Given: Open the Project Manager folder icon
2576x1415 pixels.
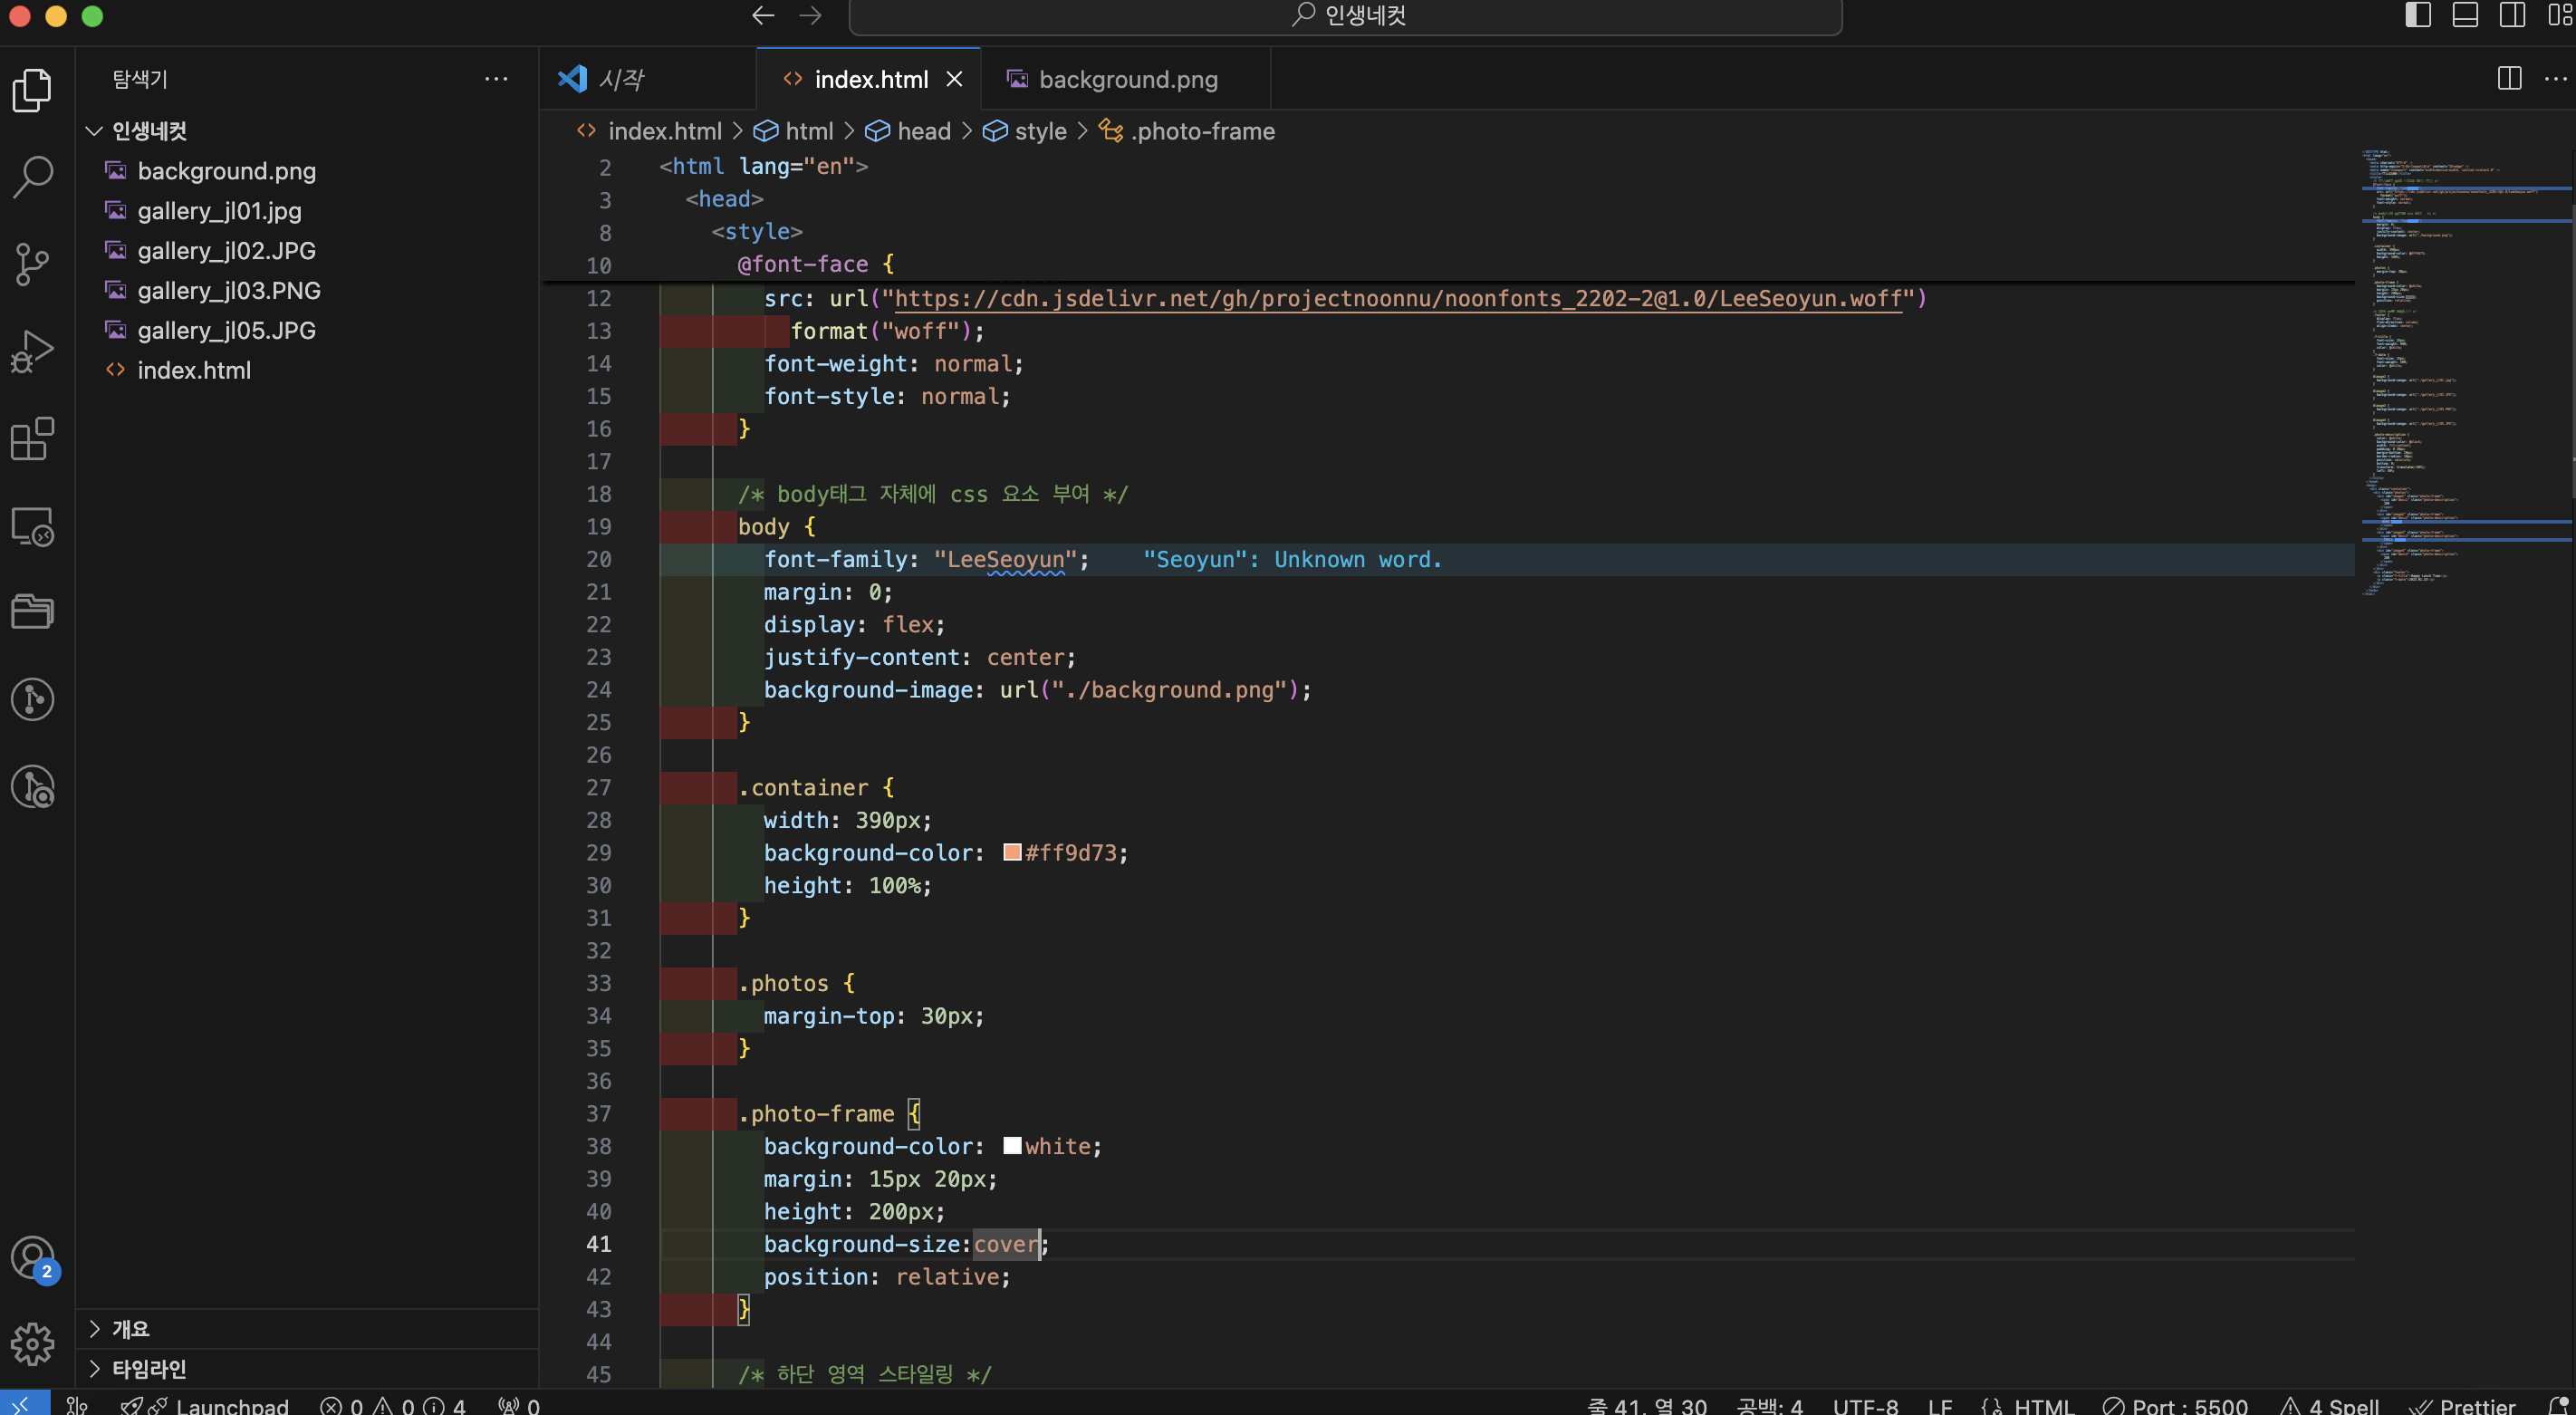Looking at the screenshot, I should [x=32, y=612].
